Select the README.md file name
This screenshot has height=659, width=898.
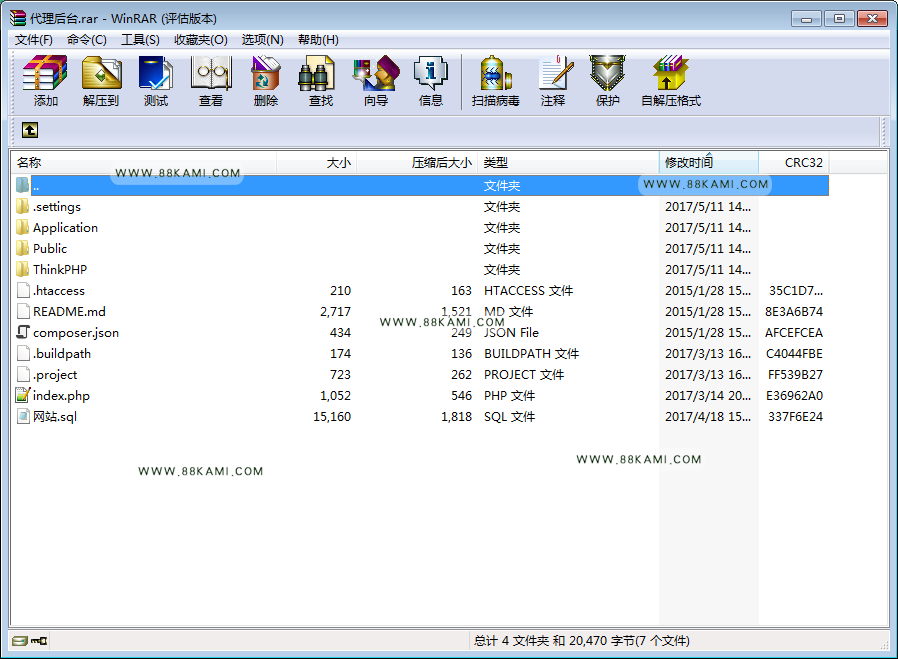pyautogui.click(x=69, y=311)
